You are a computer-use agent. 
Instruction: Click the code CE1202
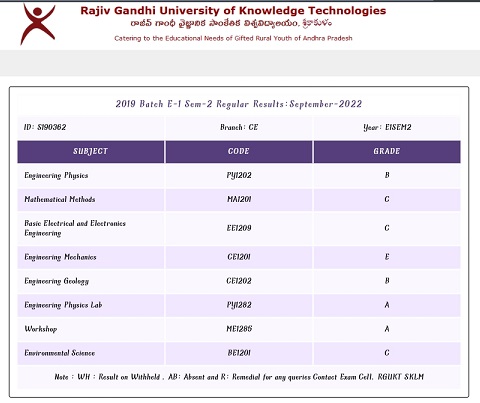(239, 281)
